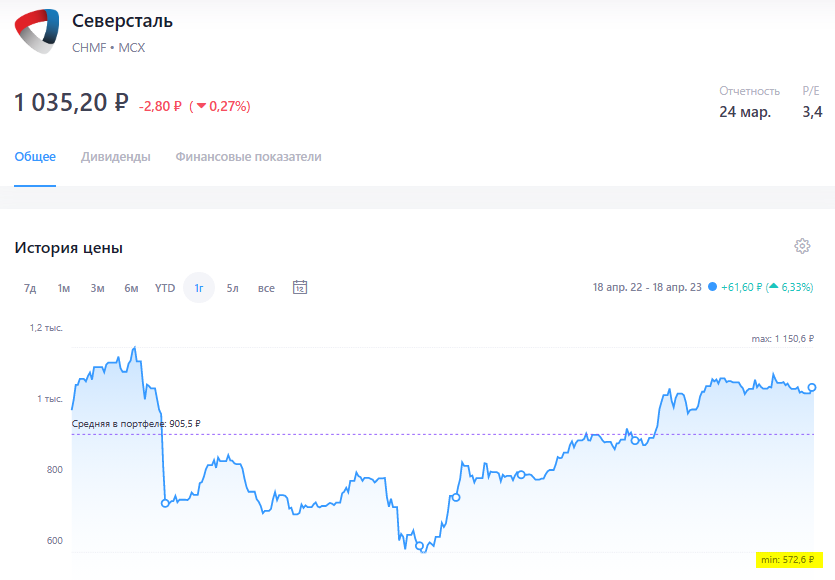
Task: Click the endpoint marker on the price line
Action: point(812,388)
